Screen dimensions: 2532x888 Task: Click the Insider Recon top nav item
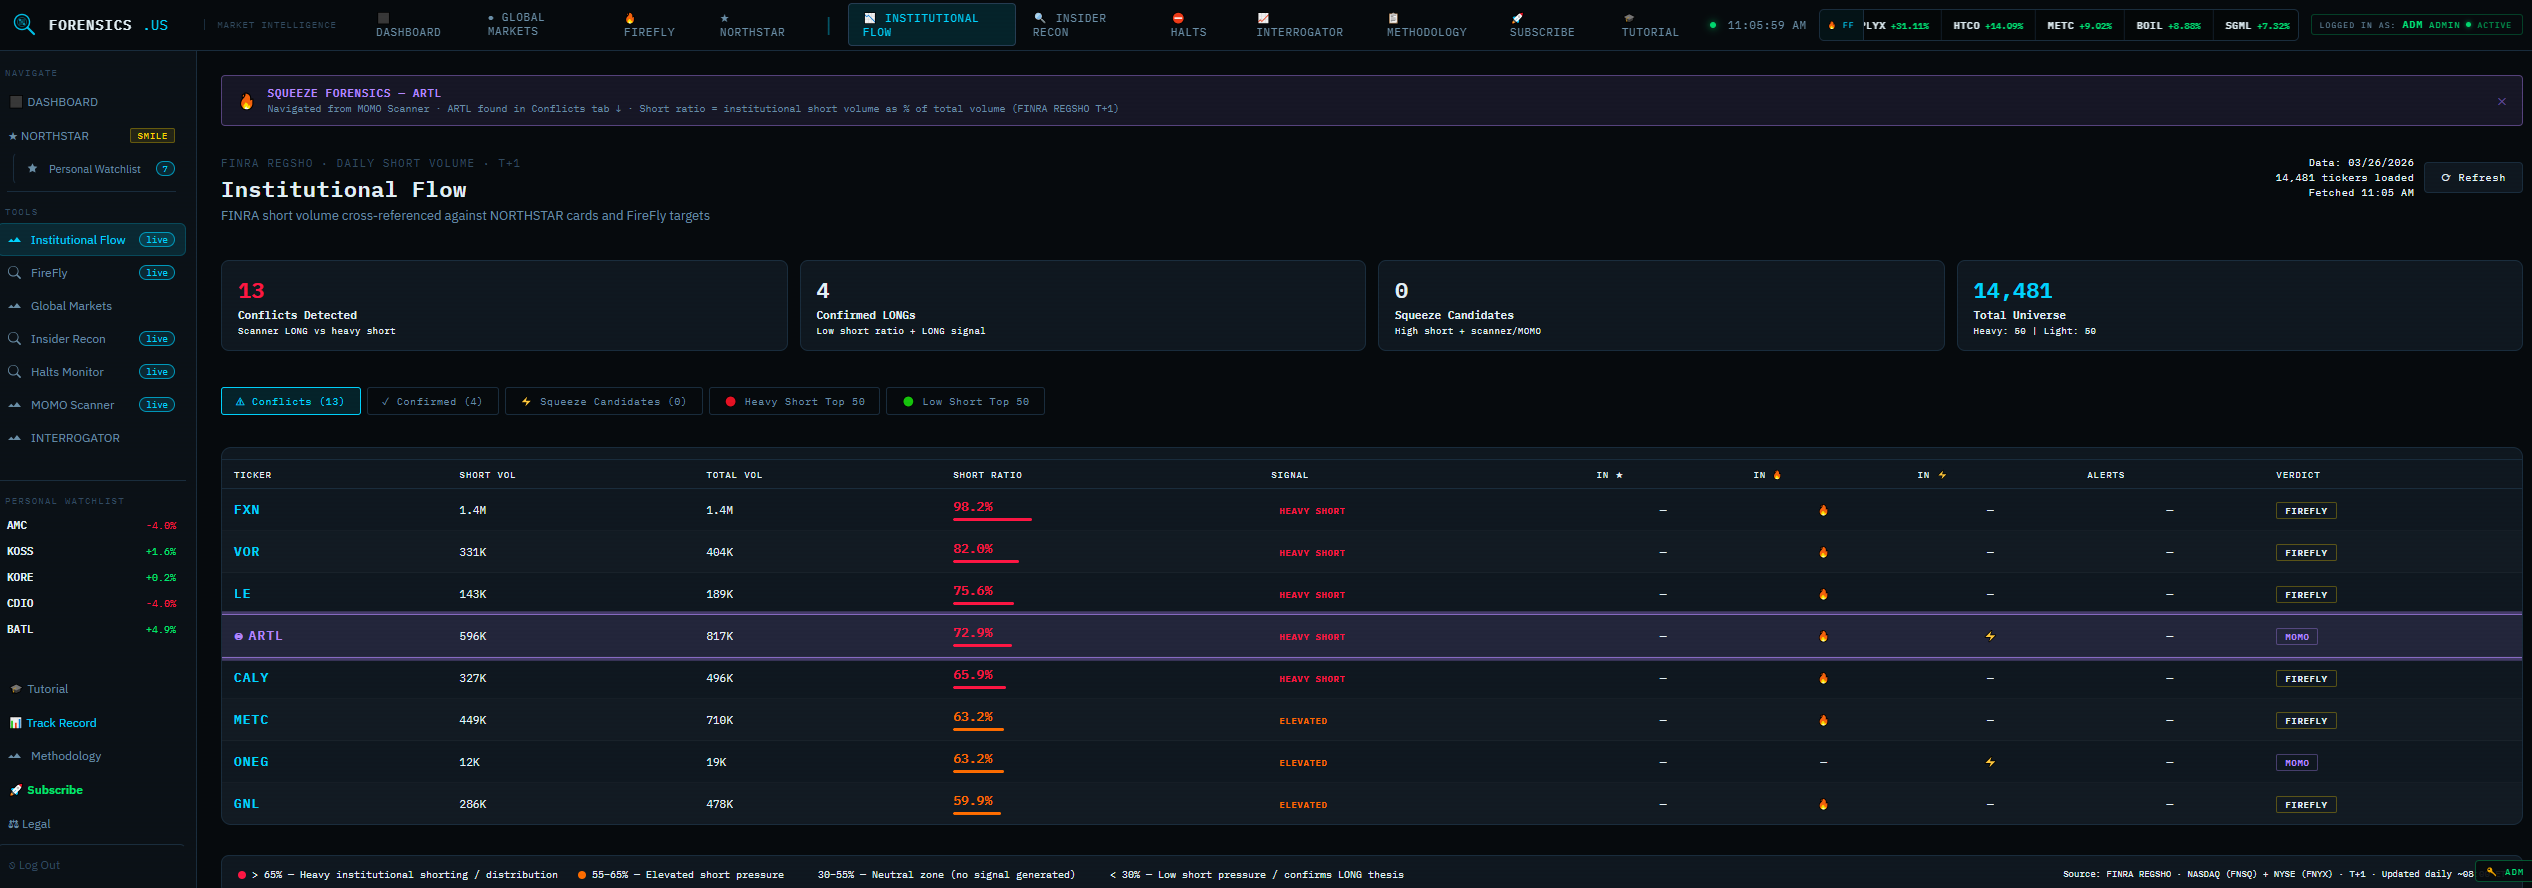[1068, 25]
